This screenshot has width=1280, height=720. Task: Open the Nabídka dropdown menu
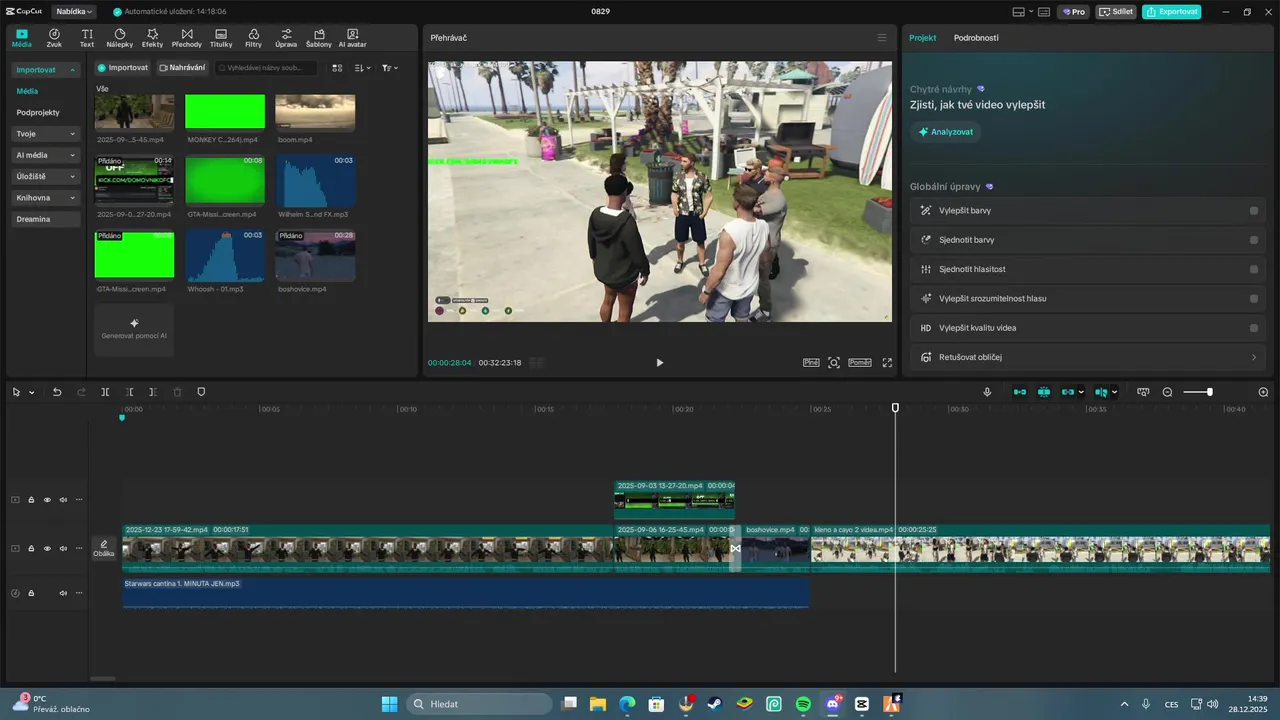(74, 12)
